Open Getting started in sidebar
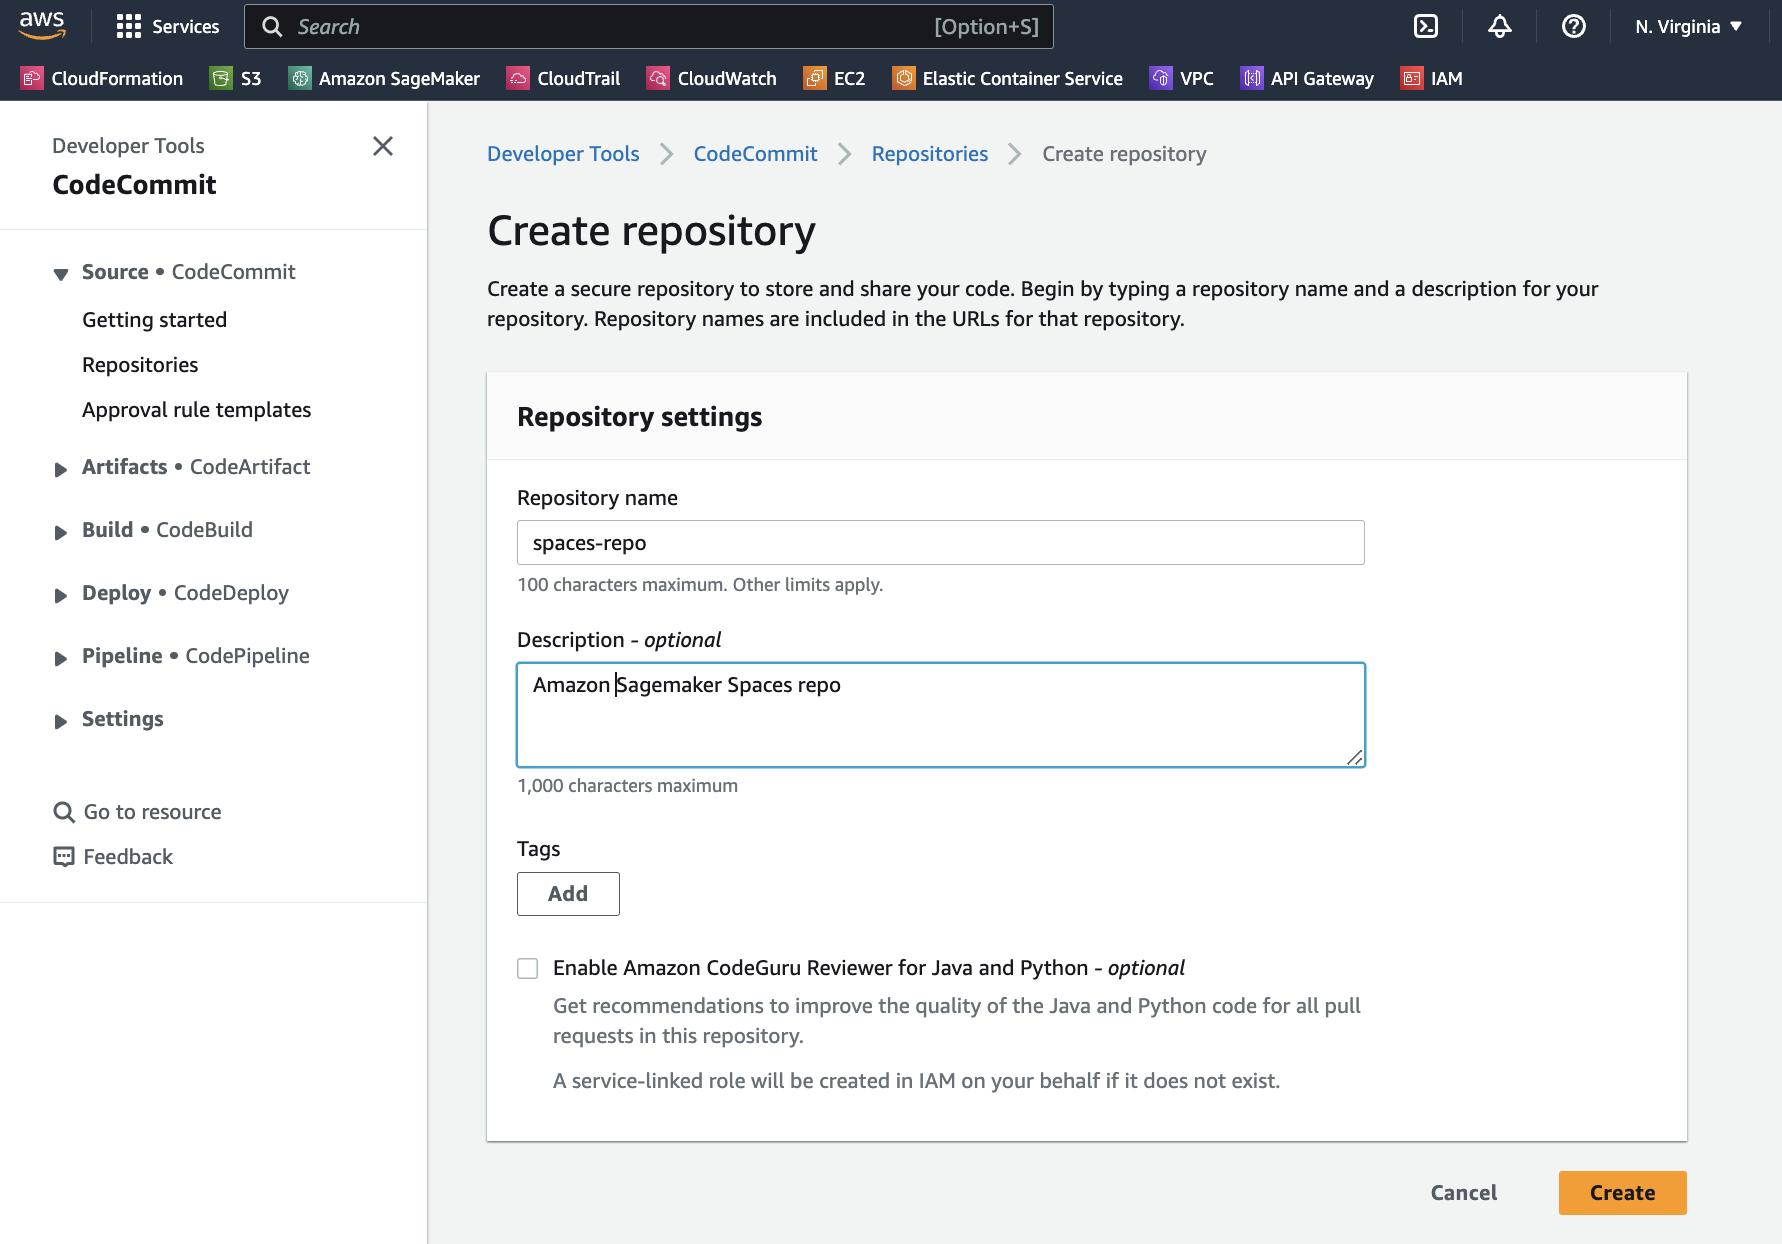 point(155,320)
